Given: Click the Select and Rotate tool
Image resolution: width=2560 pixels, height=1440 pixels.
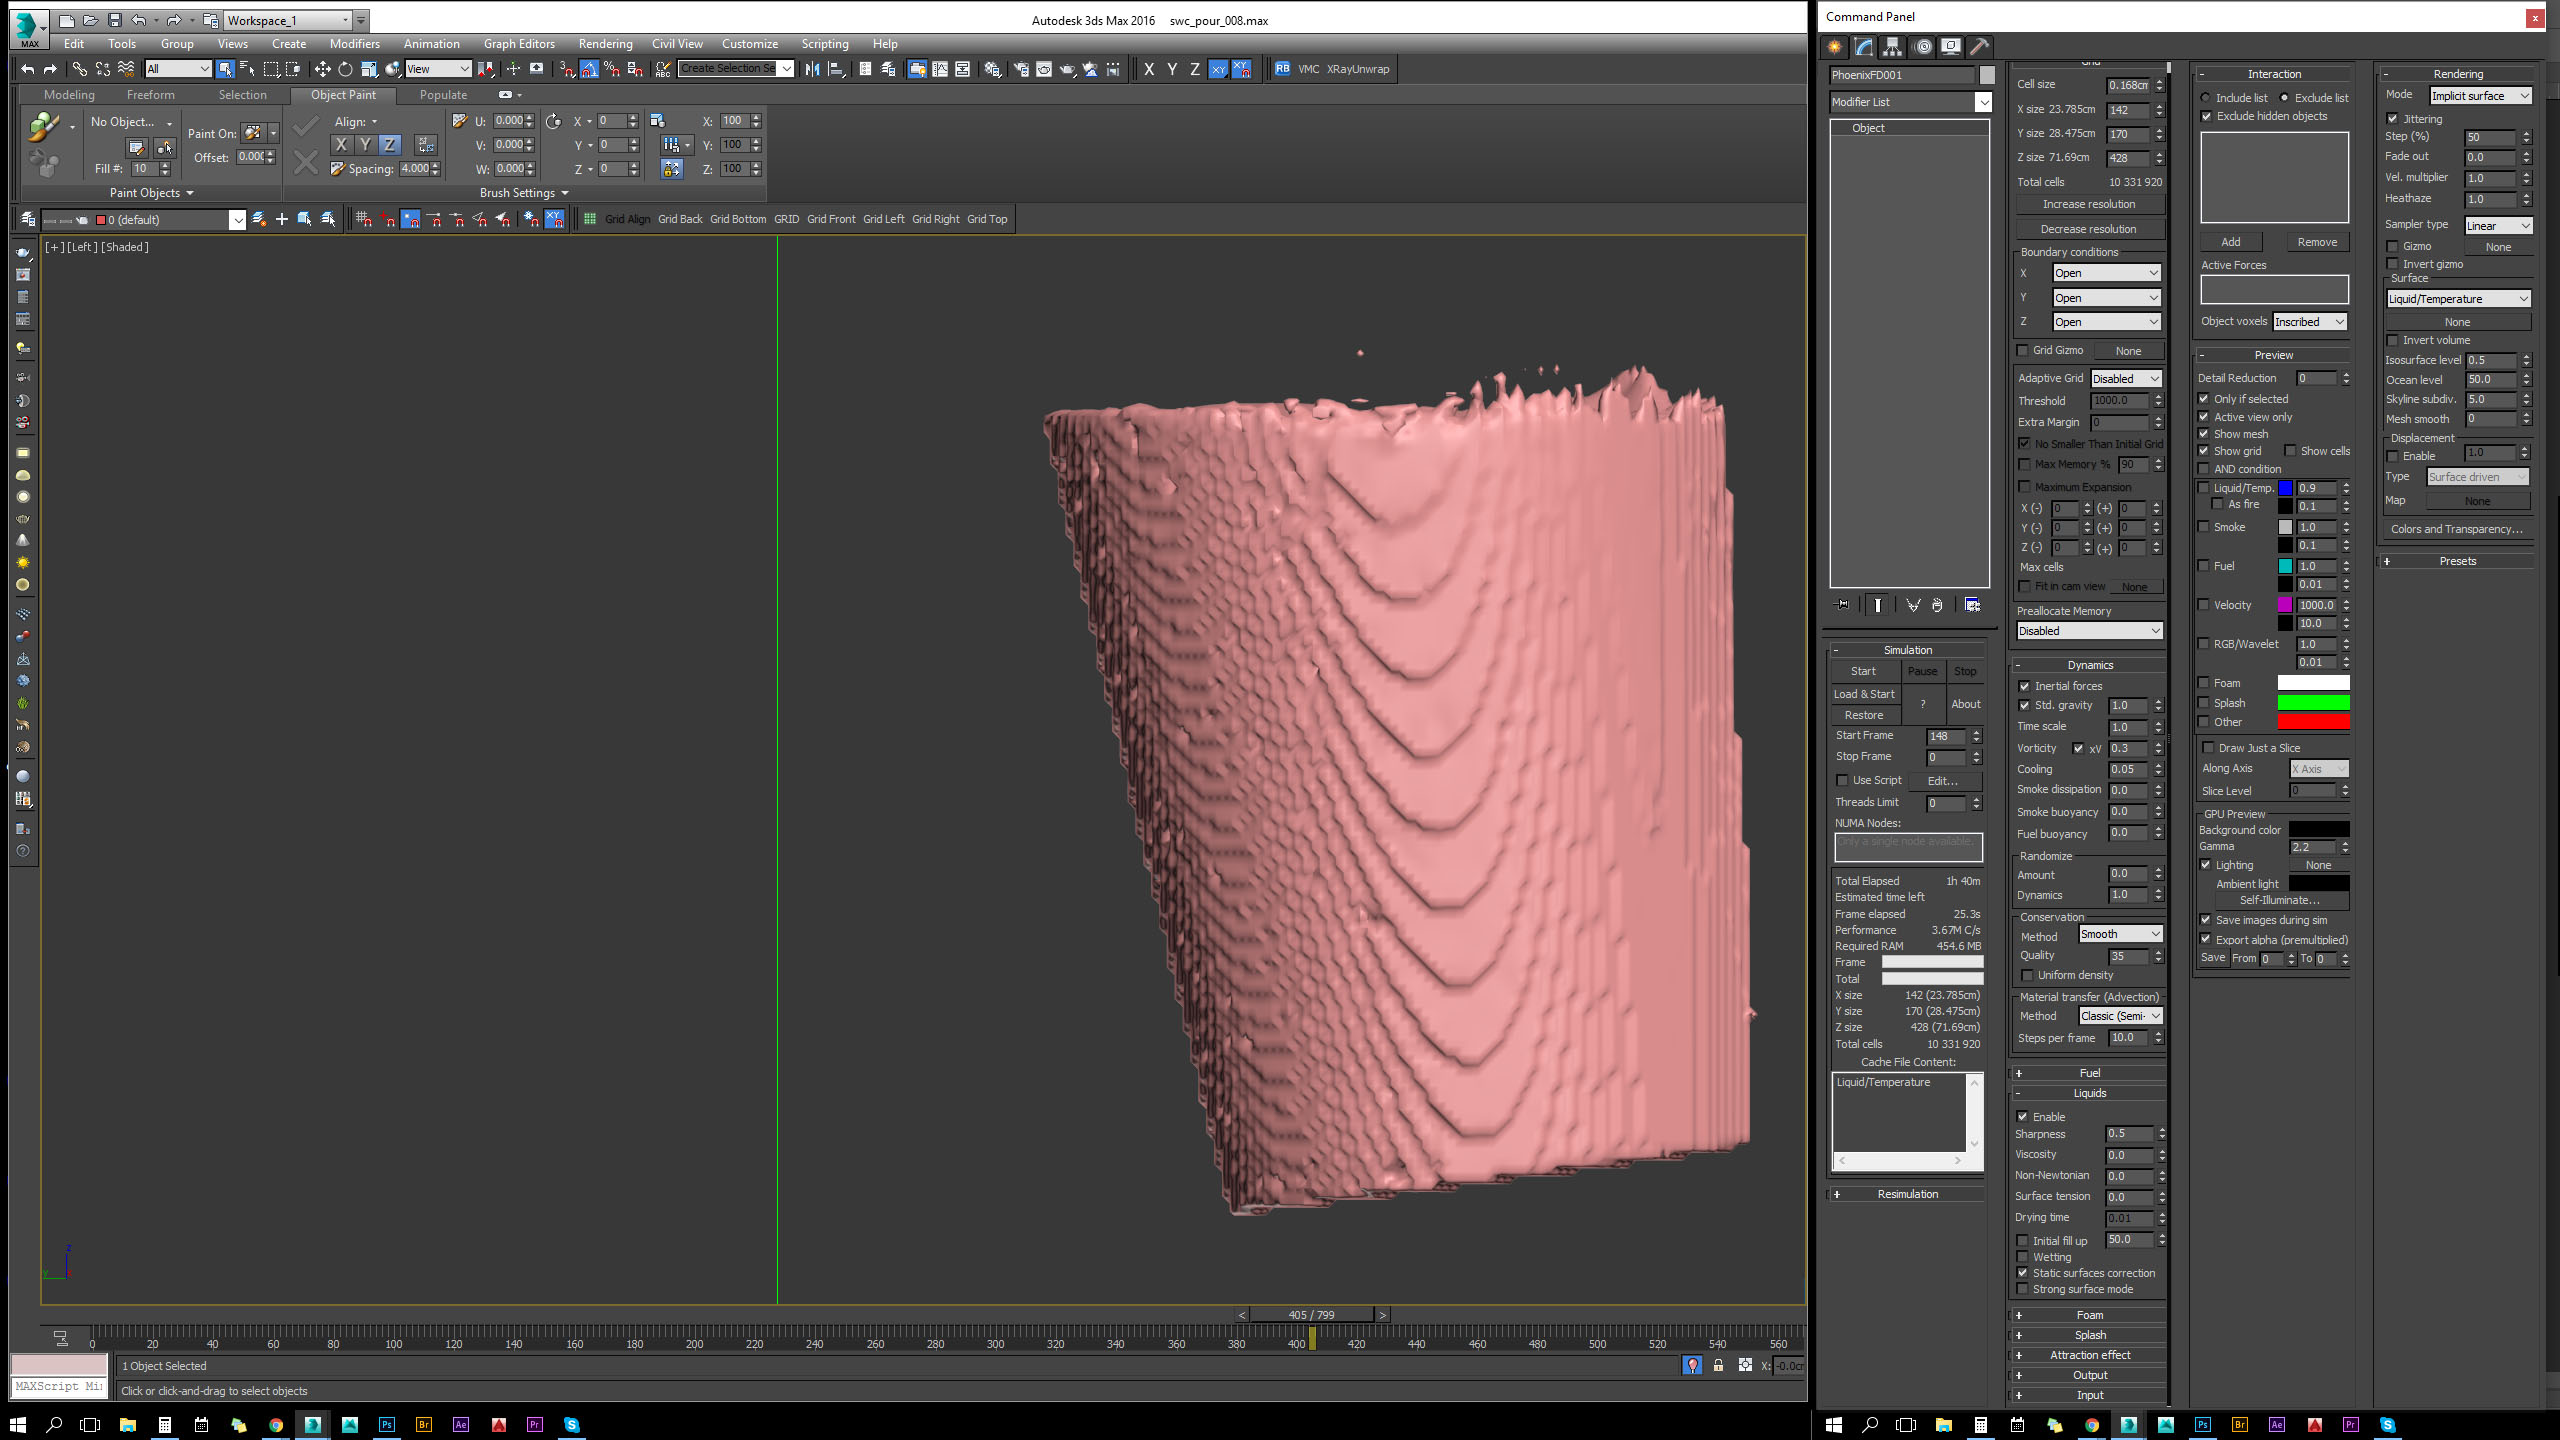Looking at the screenshot, I should click(x=345, y=69).
